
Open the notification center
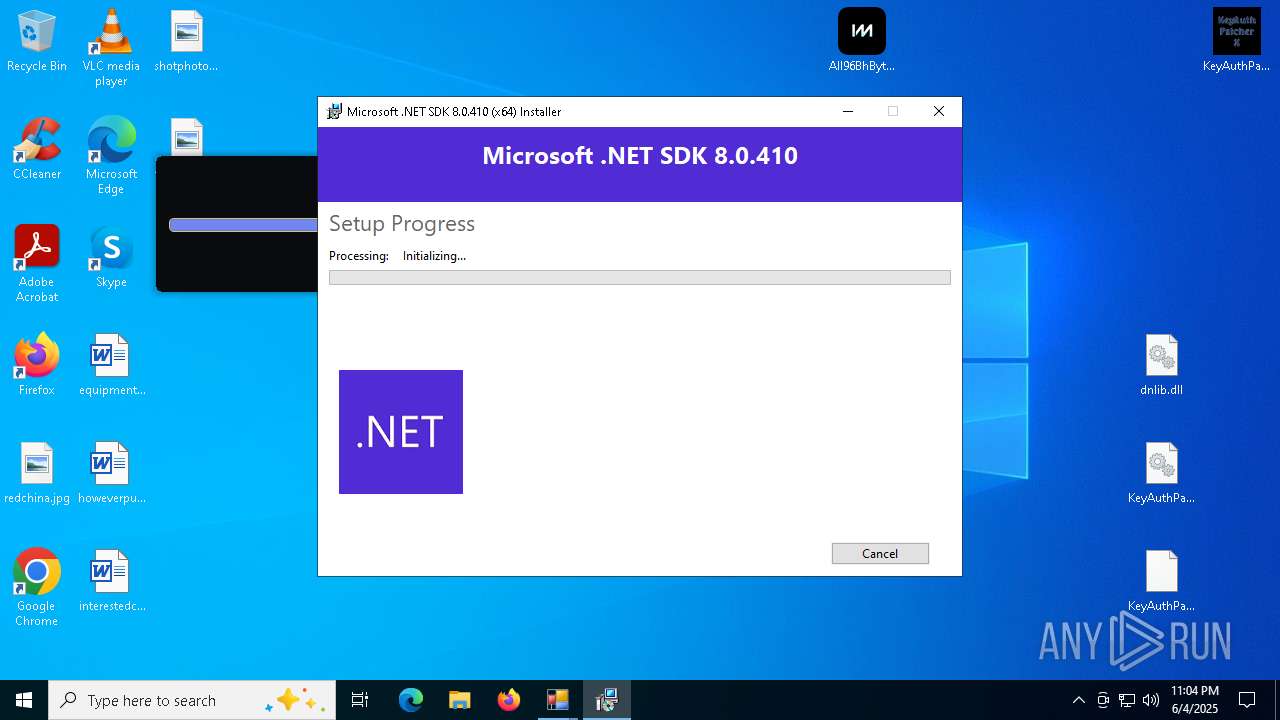pyautogui.click(x=1247, y=700)
